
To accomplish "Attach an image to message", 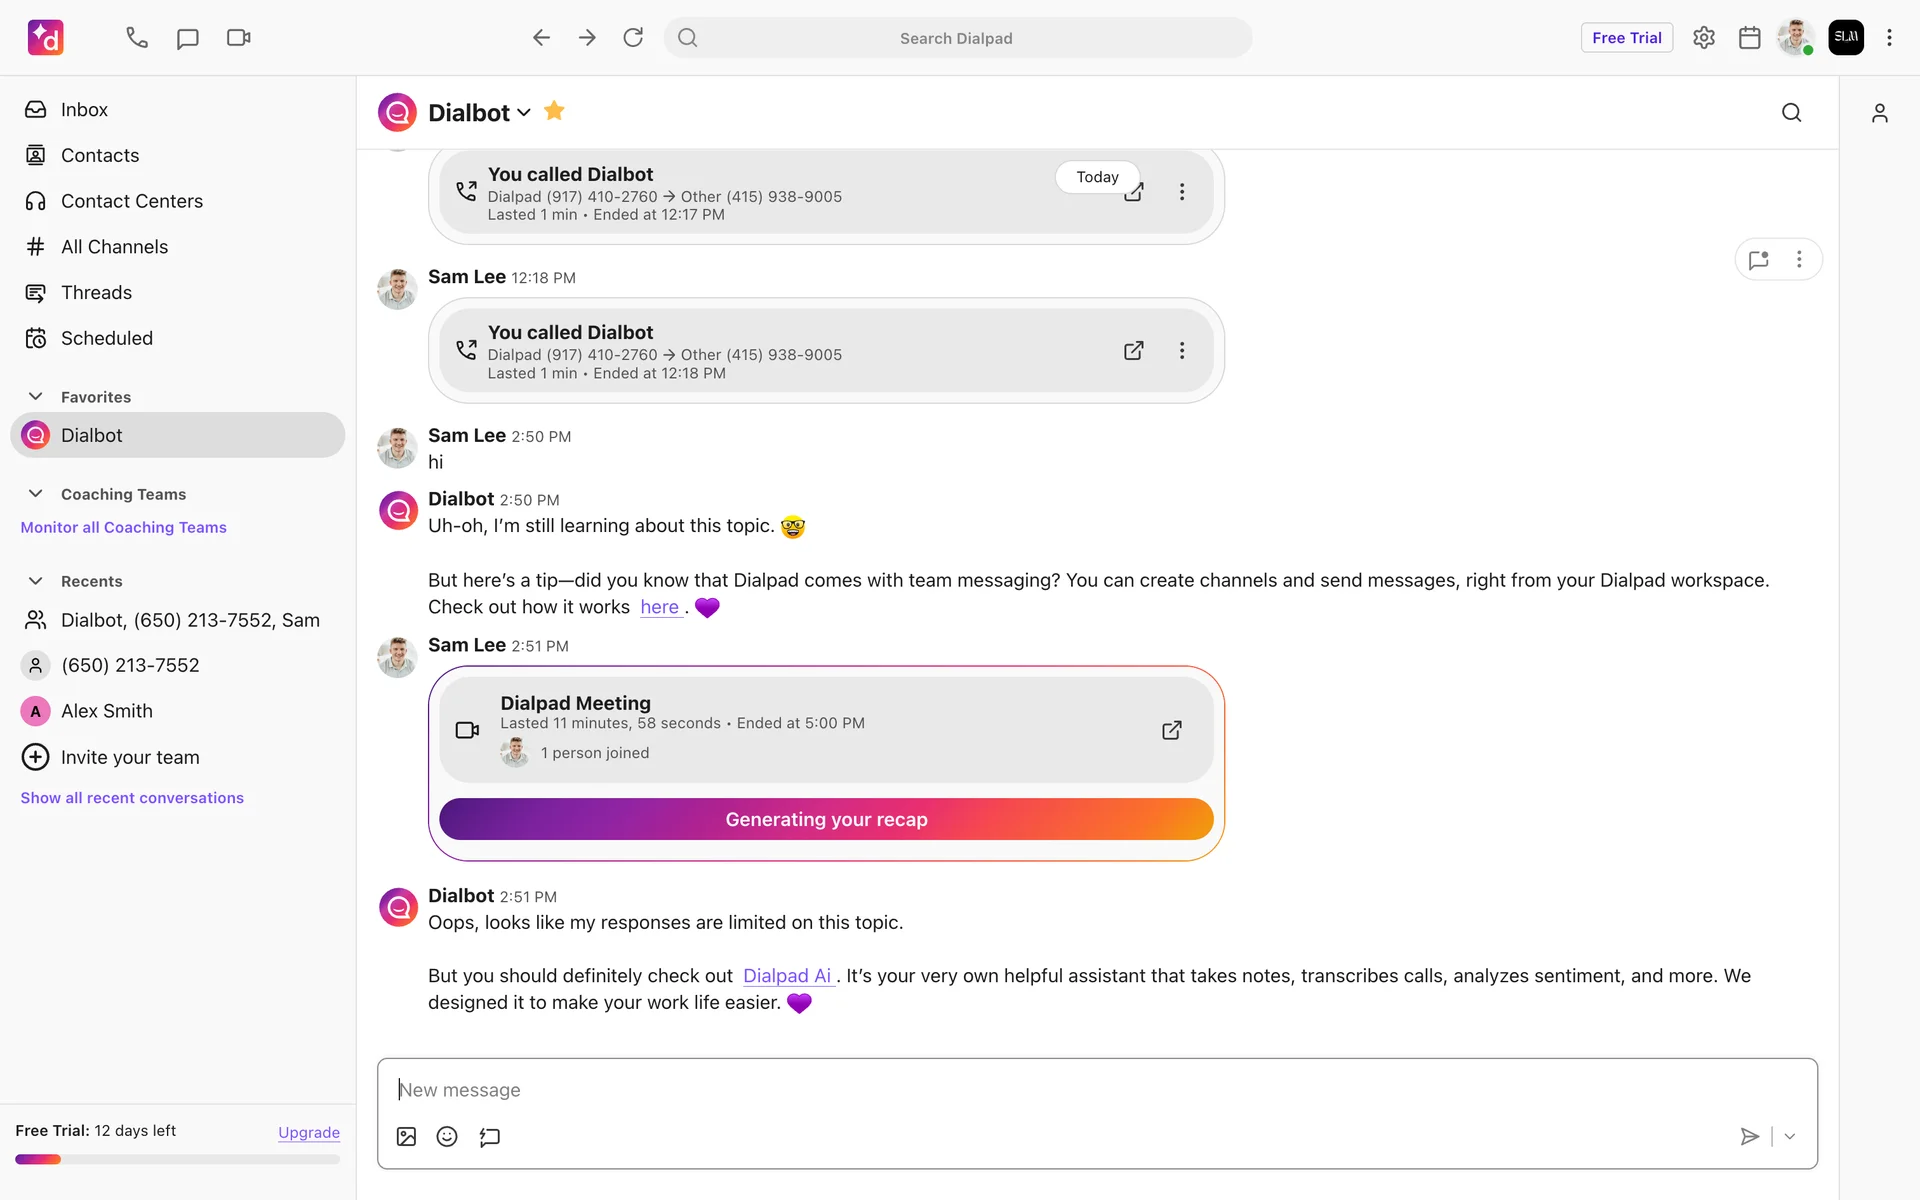I will coord(406,1137).
